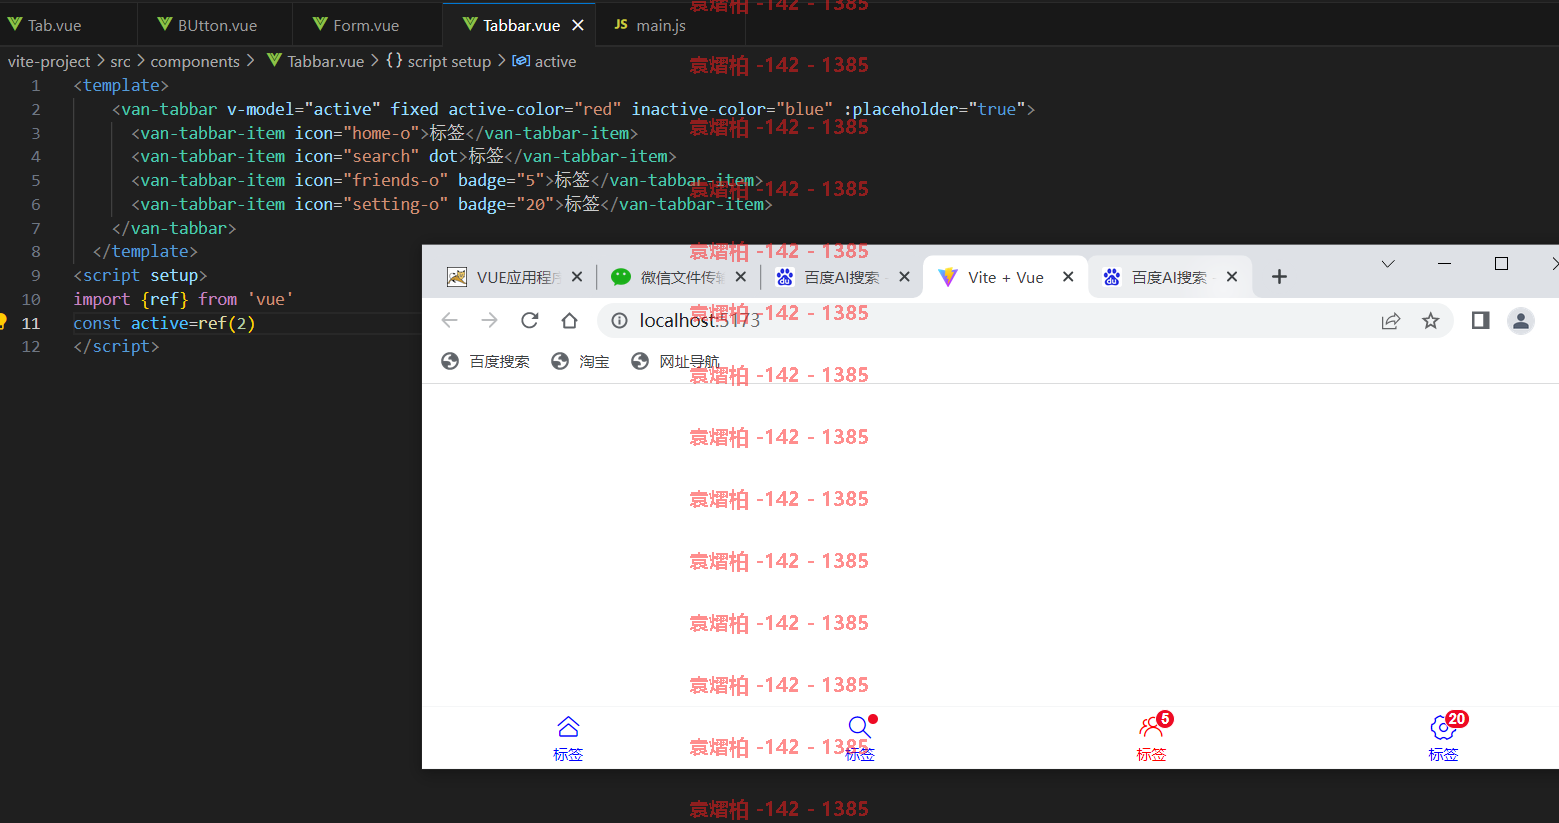Screen dimensions: 1559x823
Task: Click the src breadcrumb segment
Action: tap(120, 61)
